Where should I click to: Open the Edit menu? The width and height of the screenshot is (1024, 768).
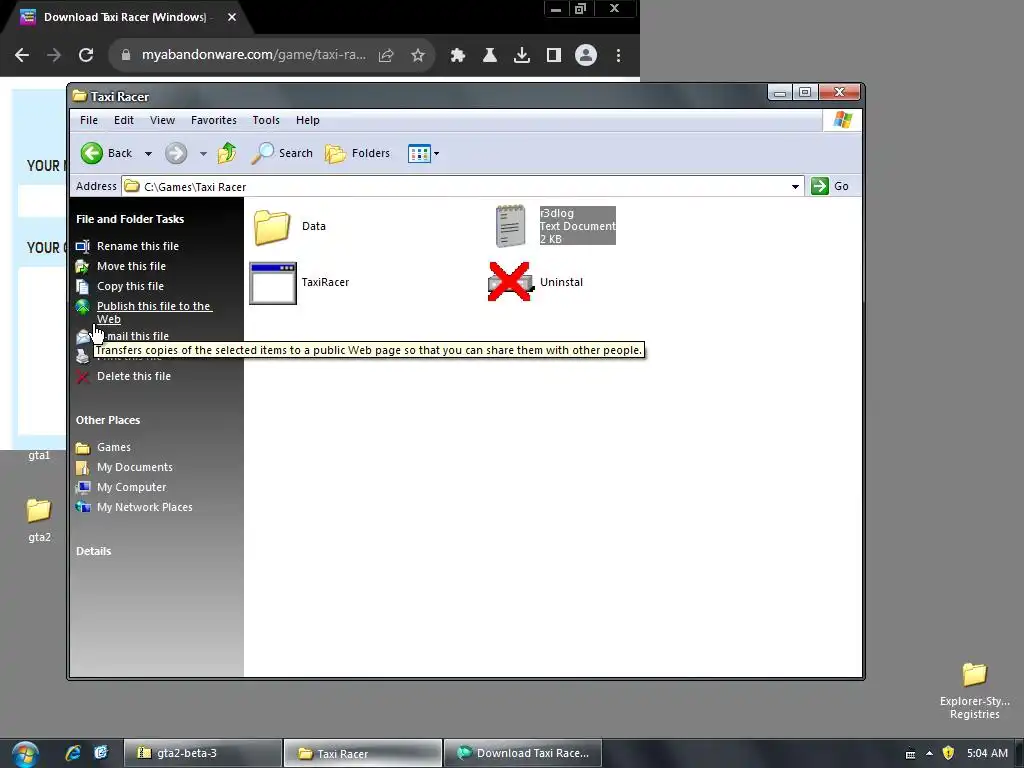[123, 120]
